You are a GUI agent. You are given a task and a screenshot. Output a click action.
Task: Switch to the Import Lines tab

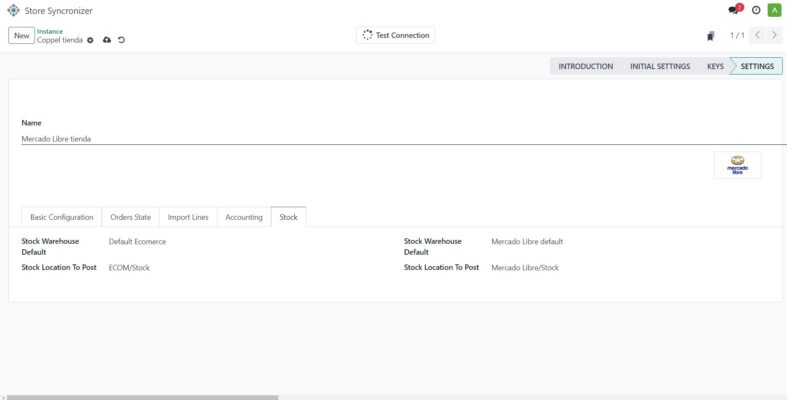click(x=188, y=217)
